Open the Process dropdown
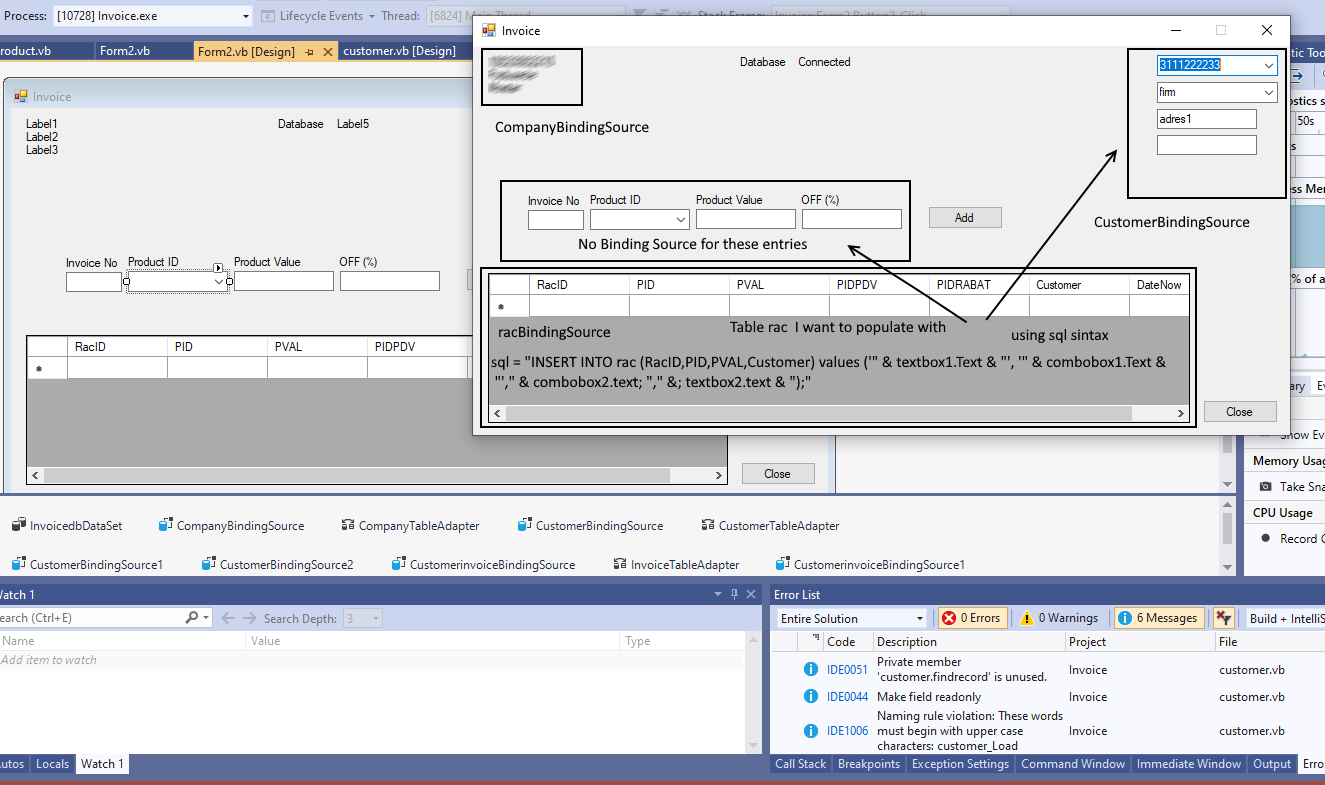This screenshot has height=785, width=1325. click(246, 16)
